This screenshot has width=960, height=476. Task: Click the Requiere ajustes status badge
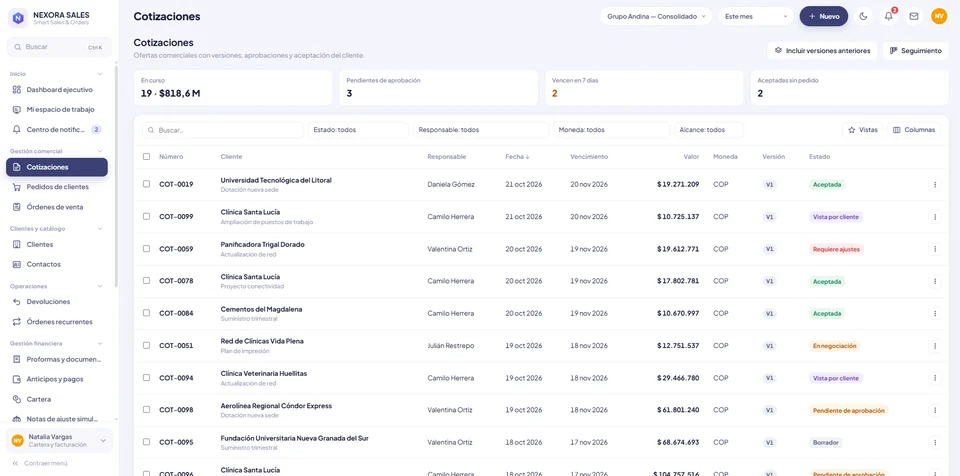pyautogui.click(x=836, y=249)
